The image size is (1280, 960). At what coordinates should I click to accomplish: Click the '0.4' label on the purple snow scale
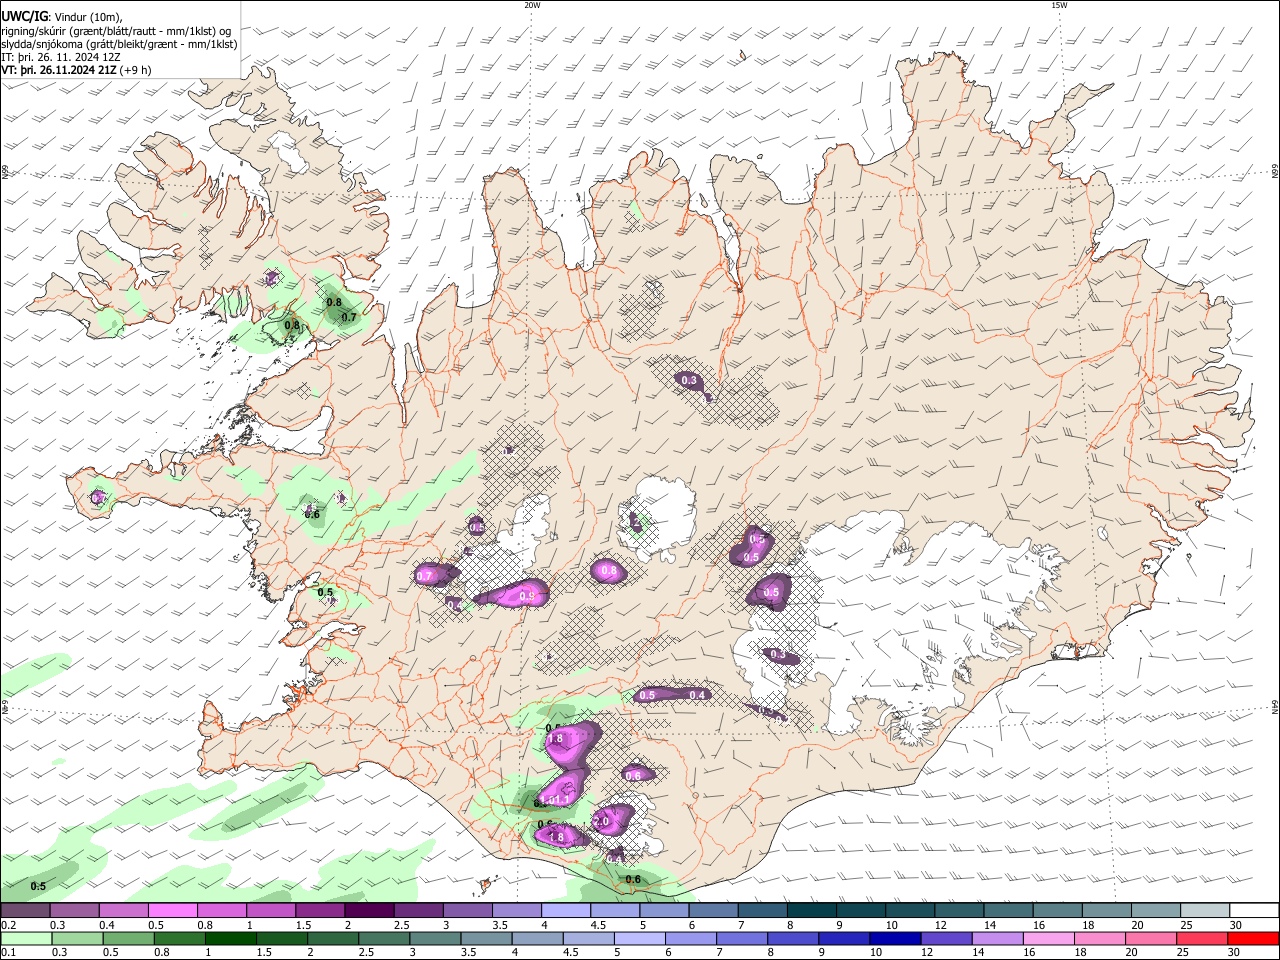pos(107,925)
